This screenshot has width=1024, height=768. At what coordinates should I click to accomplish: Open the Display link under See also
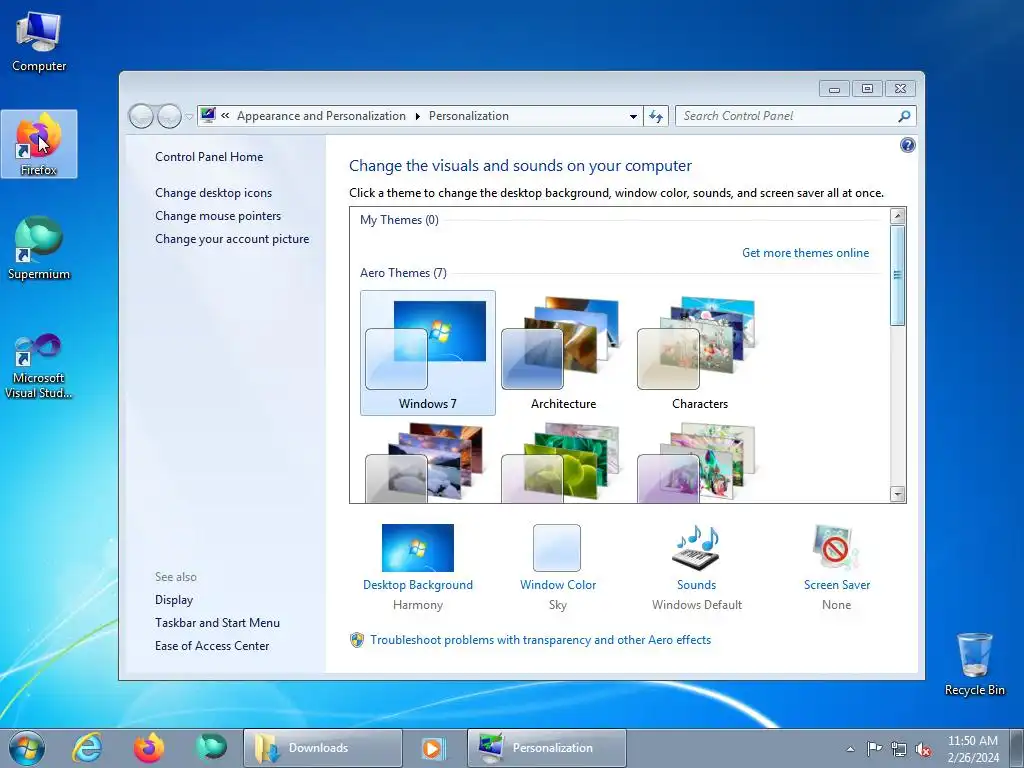pyautogui.click(x=174, y=600)
